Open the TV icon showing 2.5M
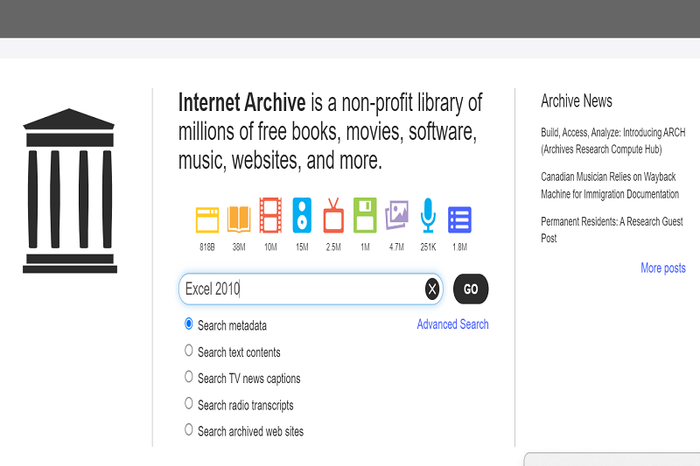Screen dimensions: 700x466 333,216
